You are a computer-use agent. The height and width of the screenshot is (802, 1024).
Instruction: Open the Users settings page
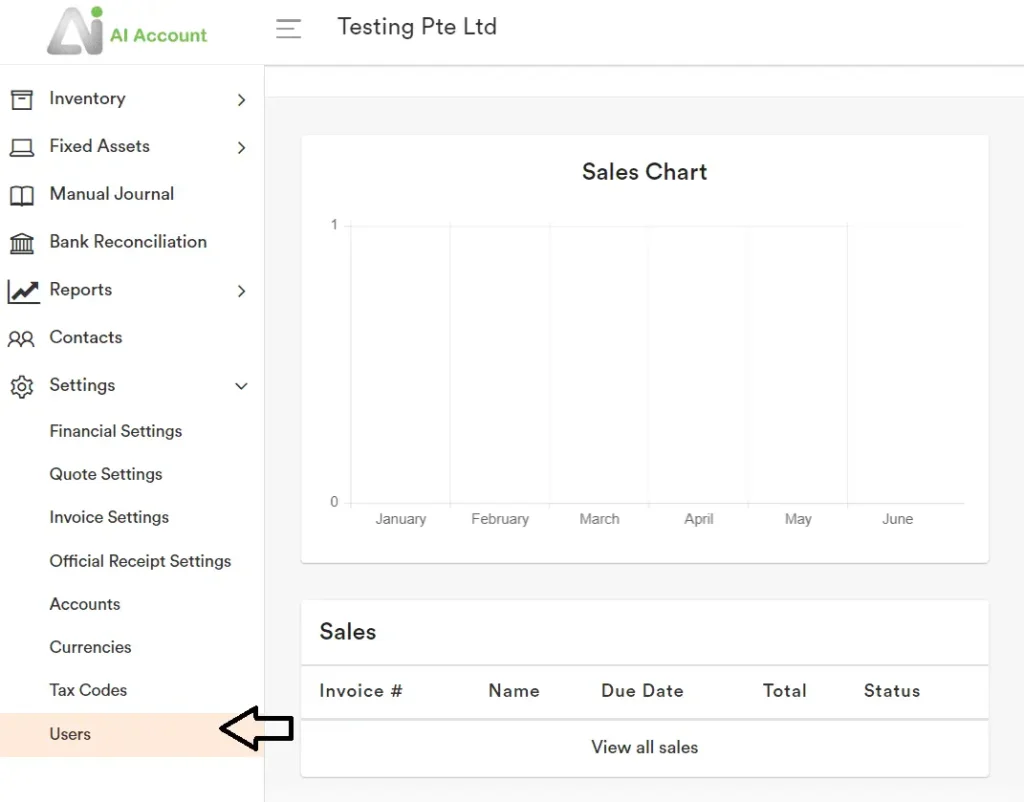coord(69,734)
